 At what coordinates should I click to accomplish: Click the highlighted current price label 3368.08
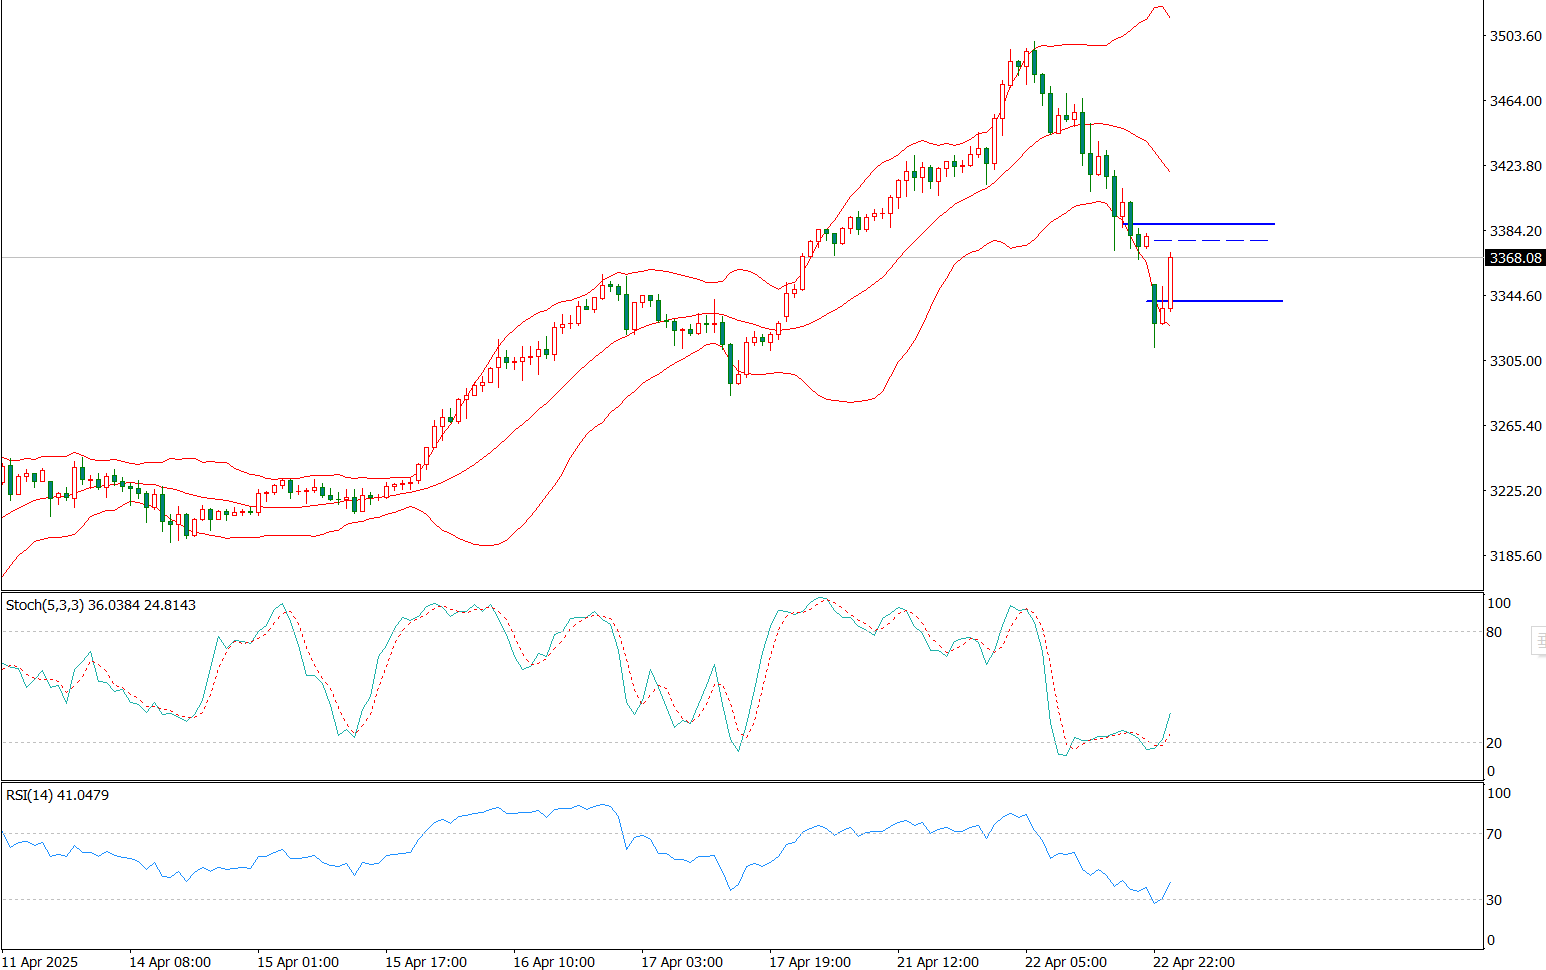tap(1515, 258)
